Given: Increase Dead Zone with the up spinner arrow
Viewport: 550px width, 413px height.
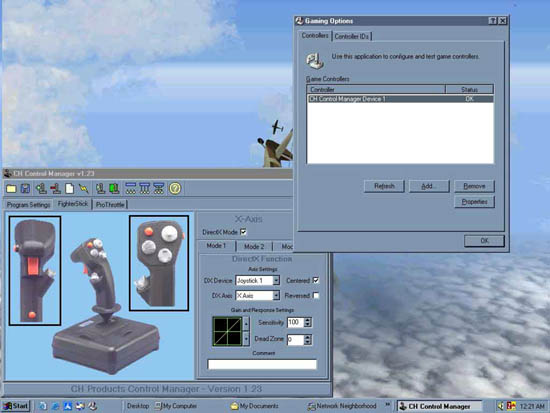Looking at the screenshot, I should [x=308, y=337].
